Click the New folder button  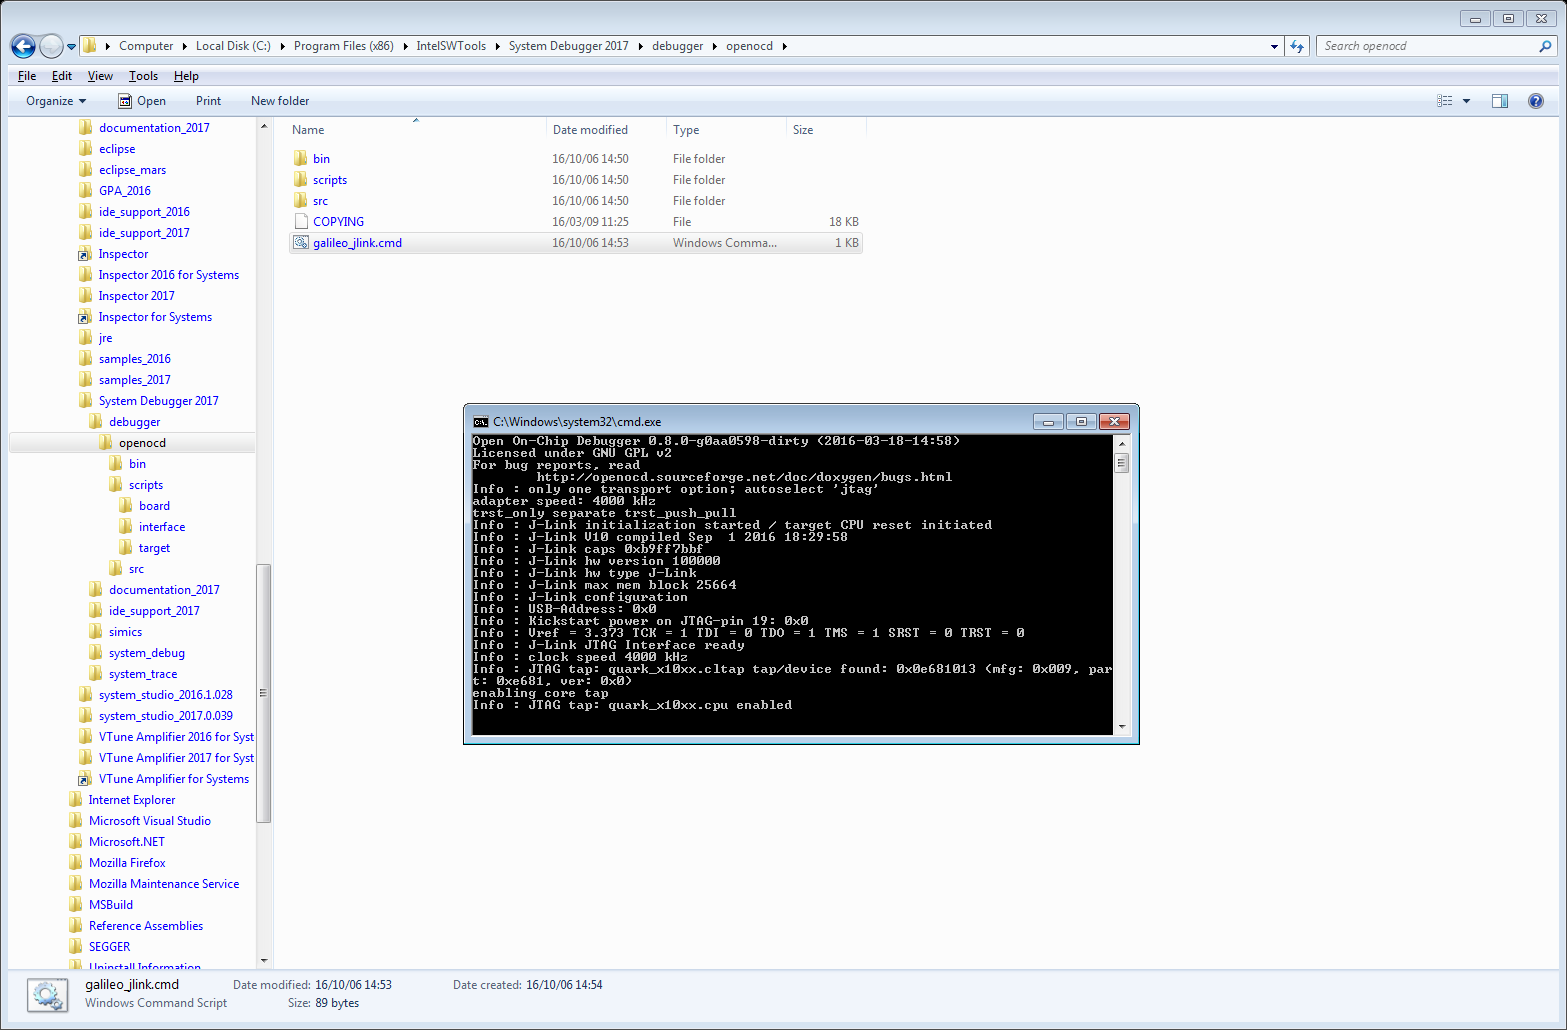pyautogui.click(x=280, y=101)
